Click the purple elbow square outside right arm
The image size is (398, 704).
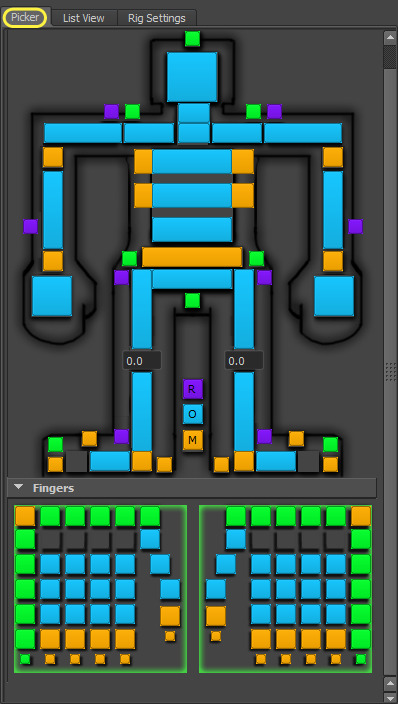(x=355, y=226)
